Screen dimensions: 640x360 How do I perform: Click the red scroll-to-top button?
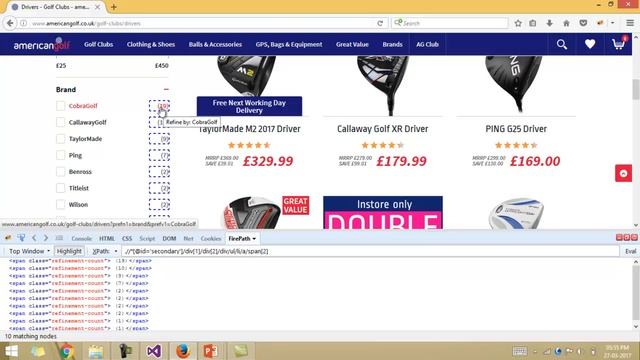tap(623, 173)
